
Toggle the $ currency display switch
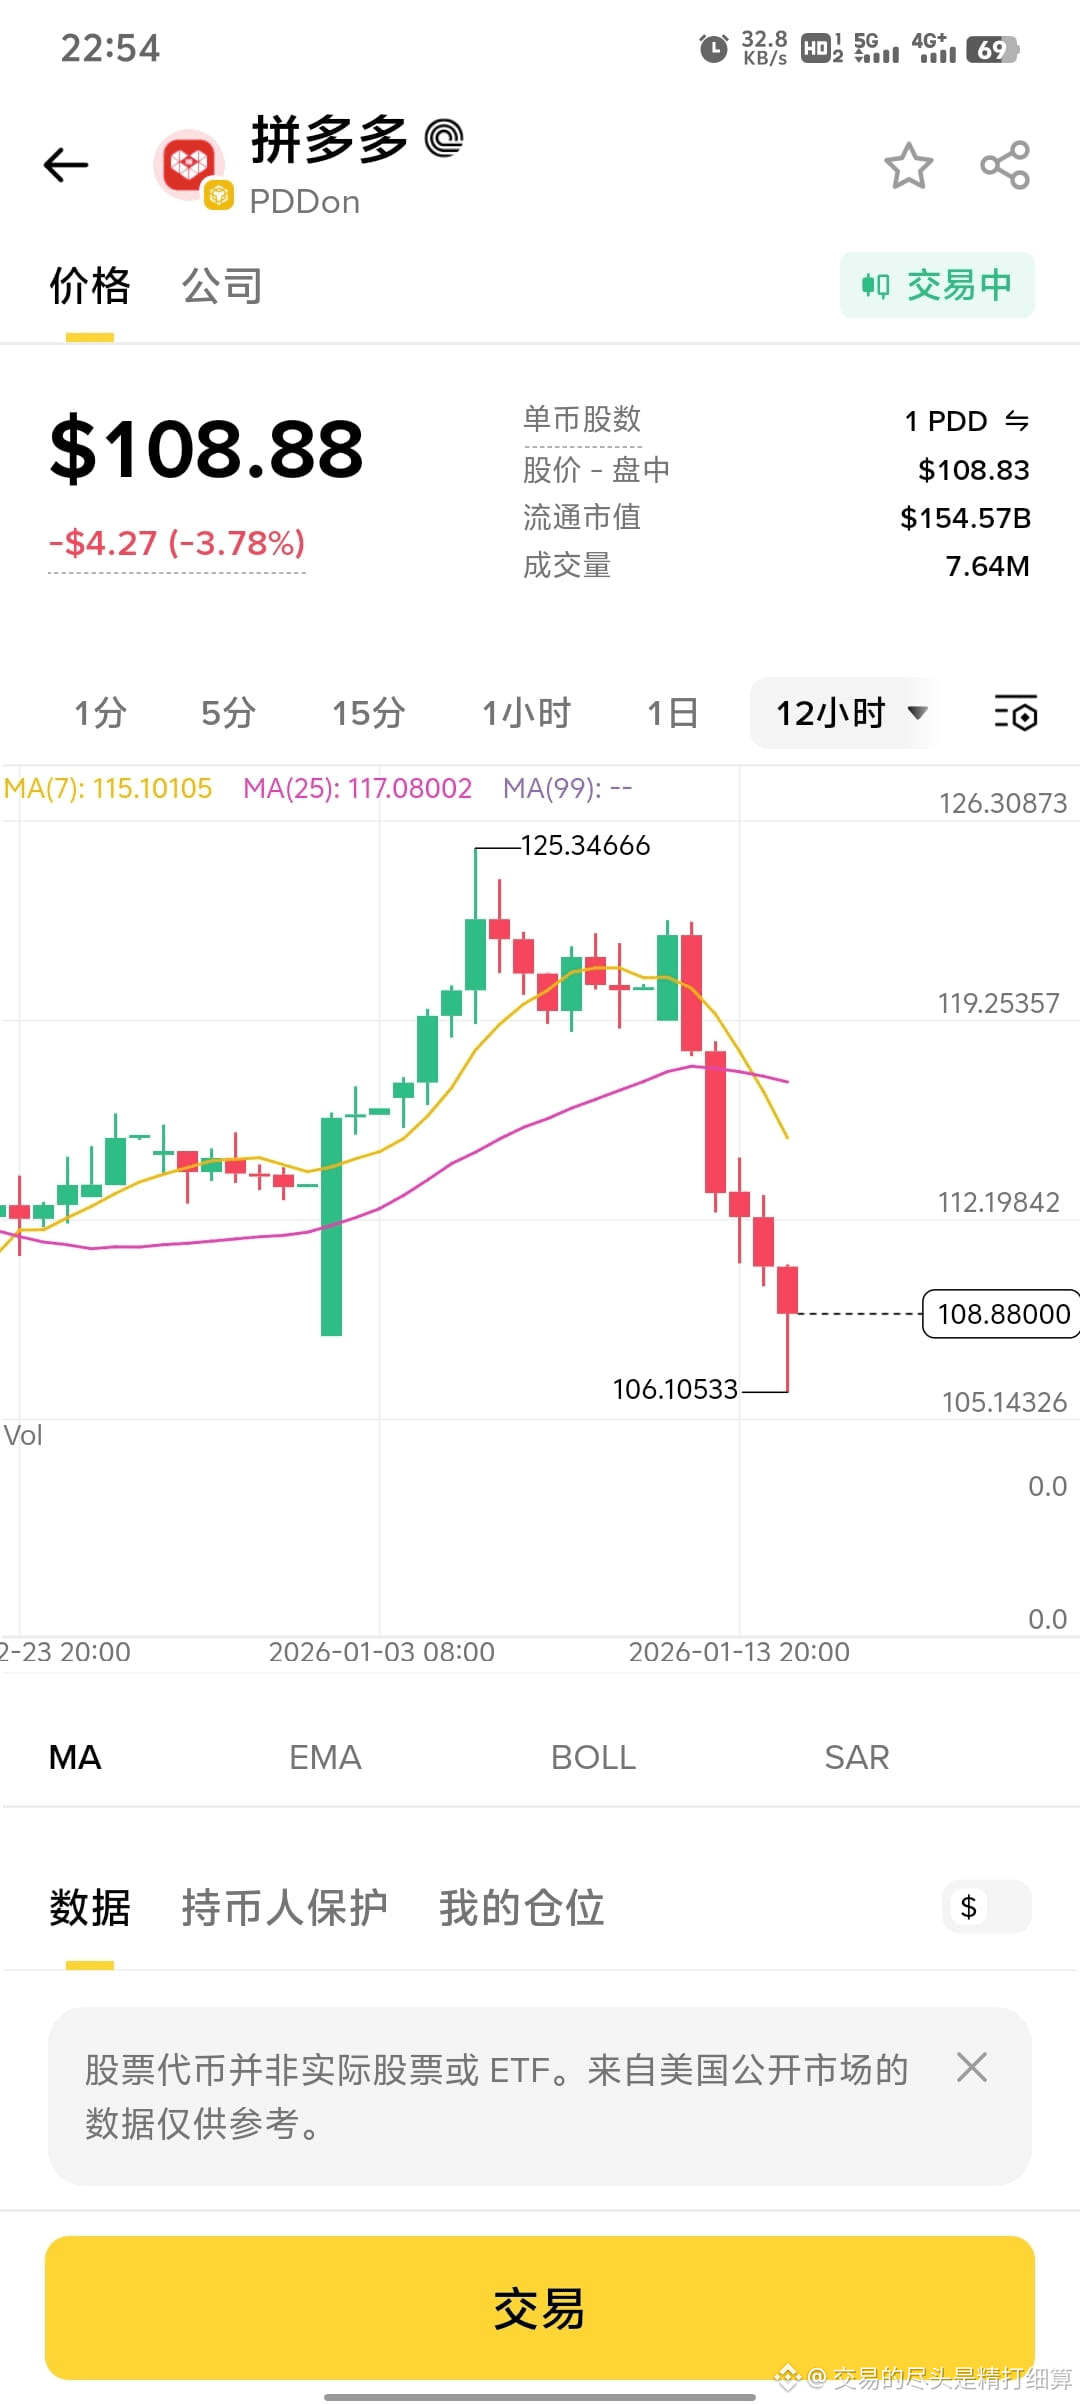(986, 1906)
